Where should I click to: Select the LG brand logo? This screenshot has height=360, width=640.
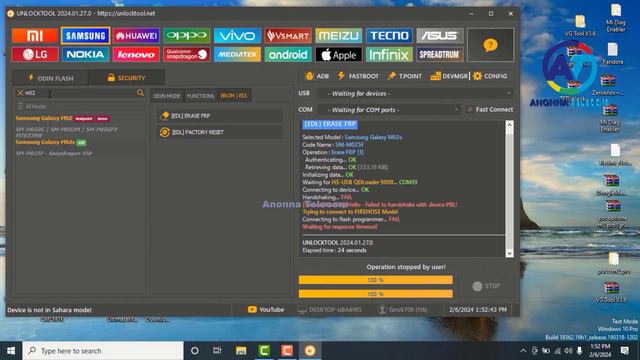pyautogui.click(x=35, y=54)
